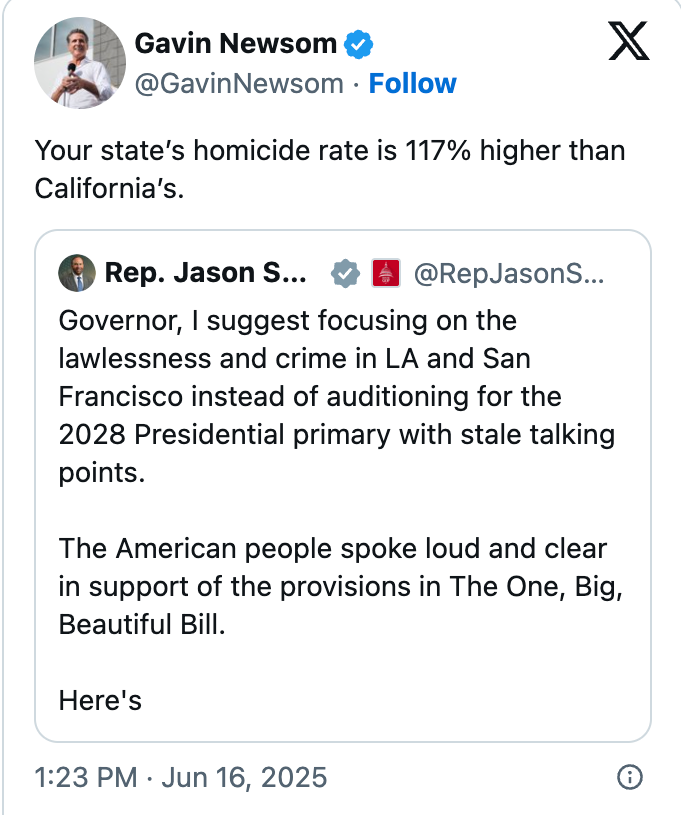
Task: Open the quoted Rep. Jason tweet card
Action: click(x=340, y=480)
